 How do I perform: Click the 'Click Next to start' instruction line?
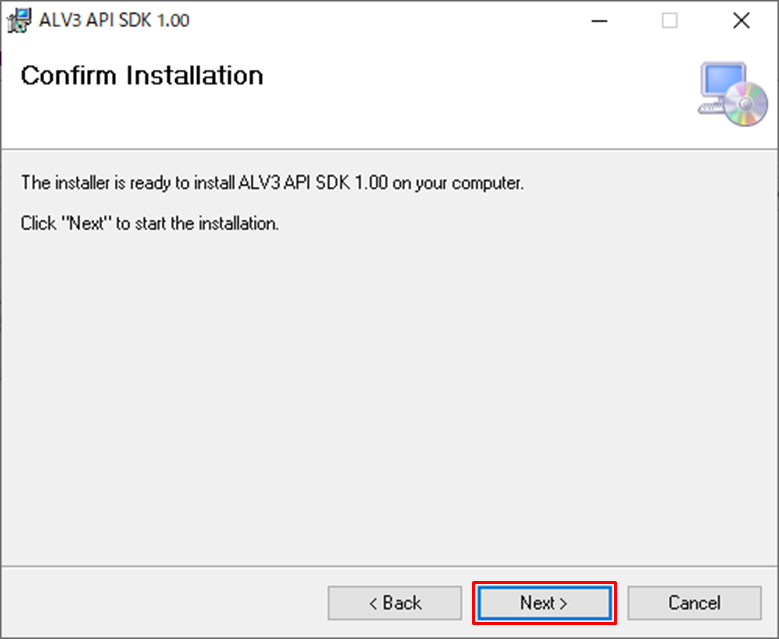tap(150, 224)
